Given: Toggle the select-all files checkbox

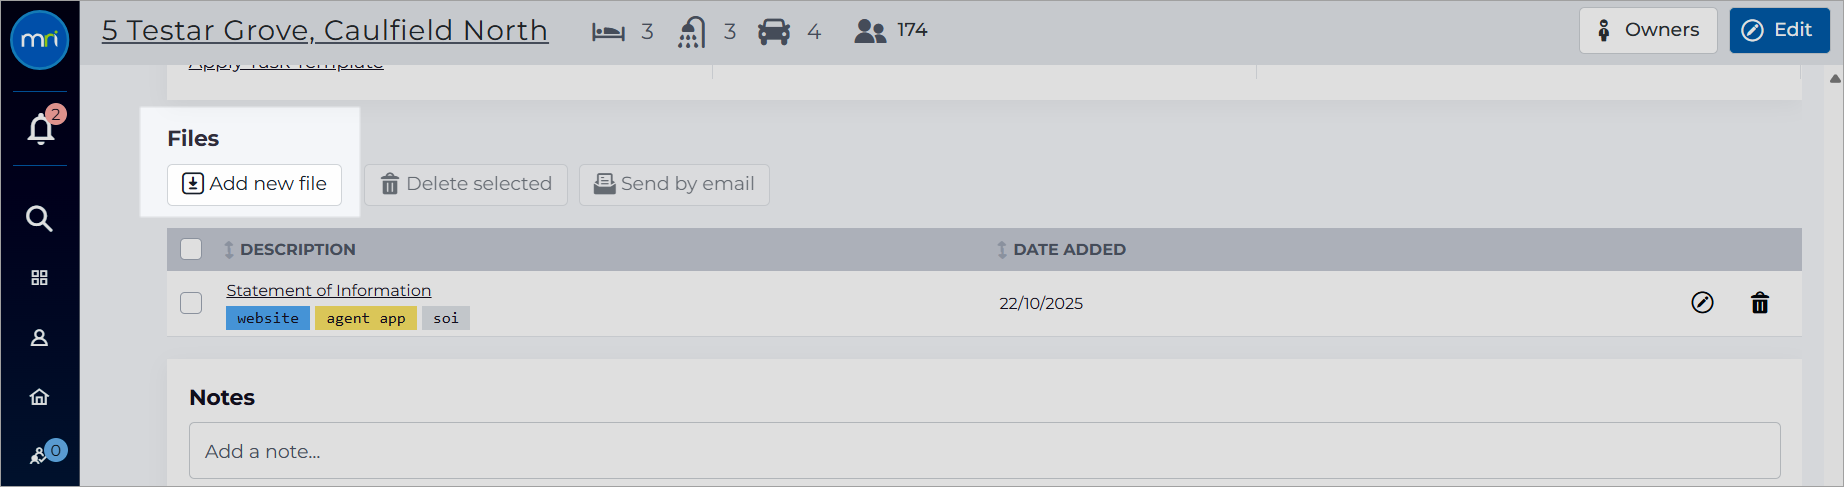Looking at the screenshot, I should pyautogui.click(x=191, y=249).
